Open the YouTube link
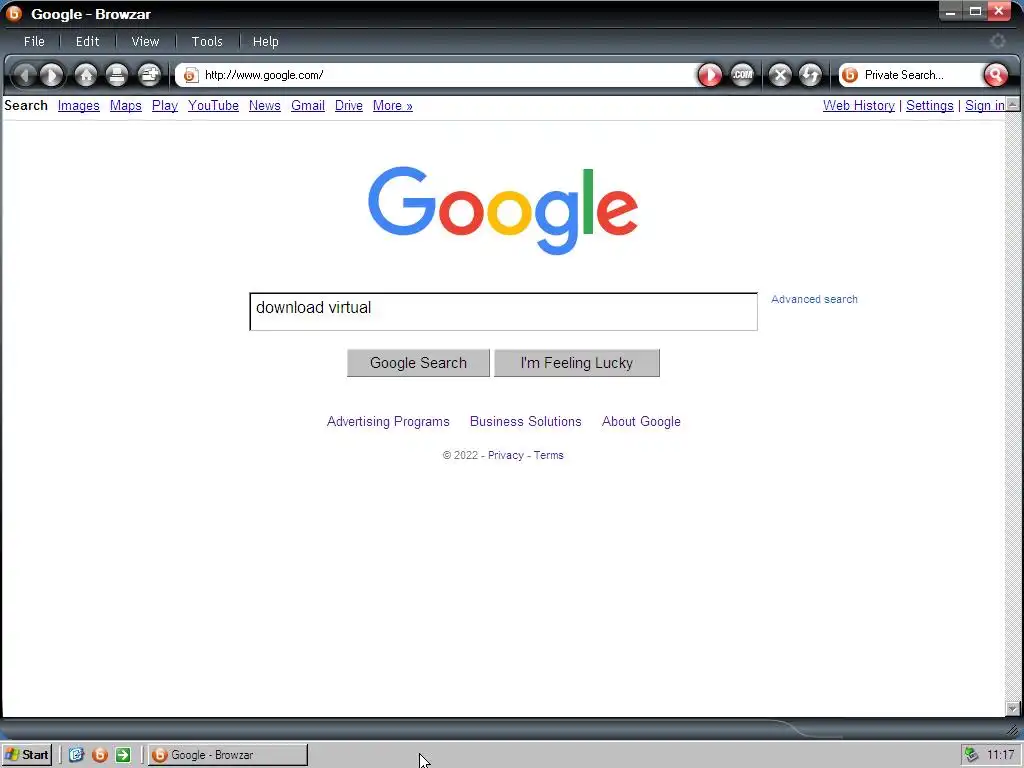 pyautogui.click(x=213, y=106)
